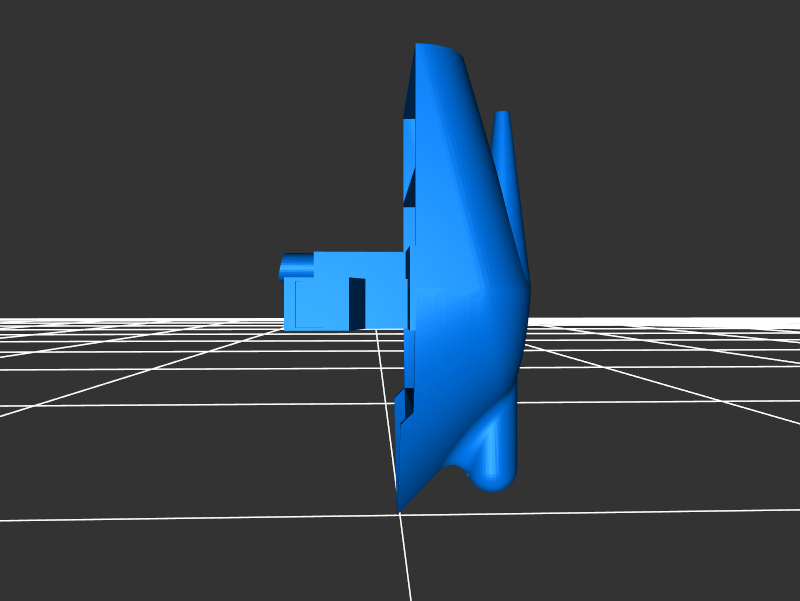Image resolution: width=800 pixels, height=601 pixels.
Task: Click the small cylindrical rod on the left
Action: tap(297, 265)
